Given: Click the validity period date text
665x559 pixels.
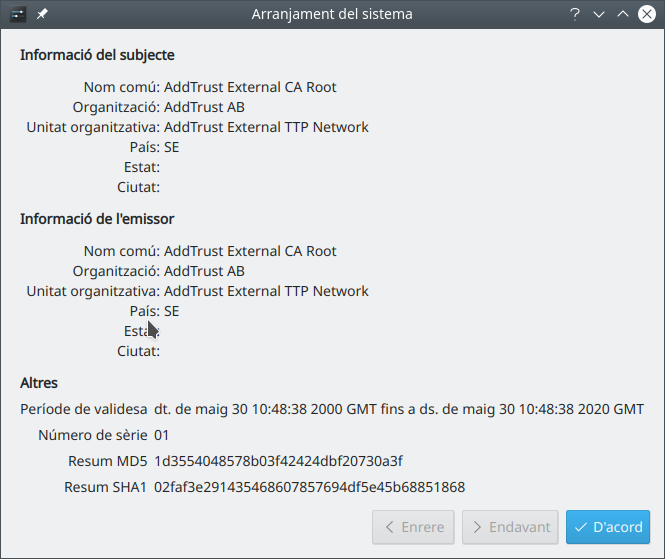Looking at the screenshot, I should pos(398,409).
